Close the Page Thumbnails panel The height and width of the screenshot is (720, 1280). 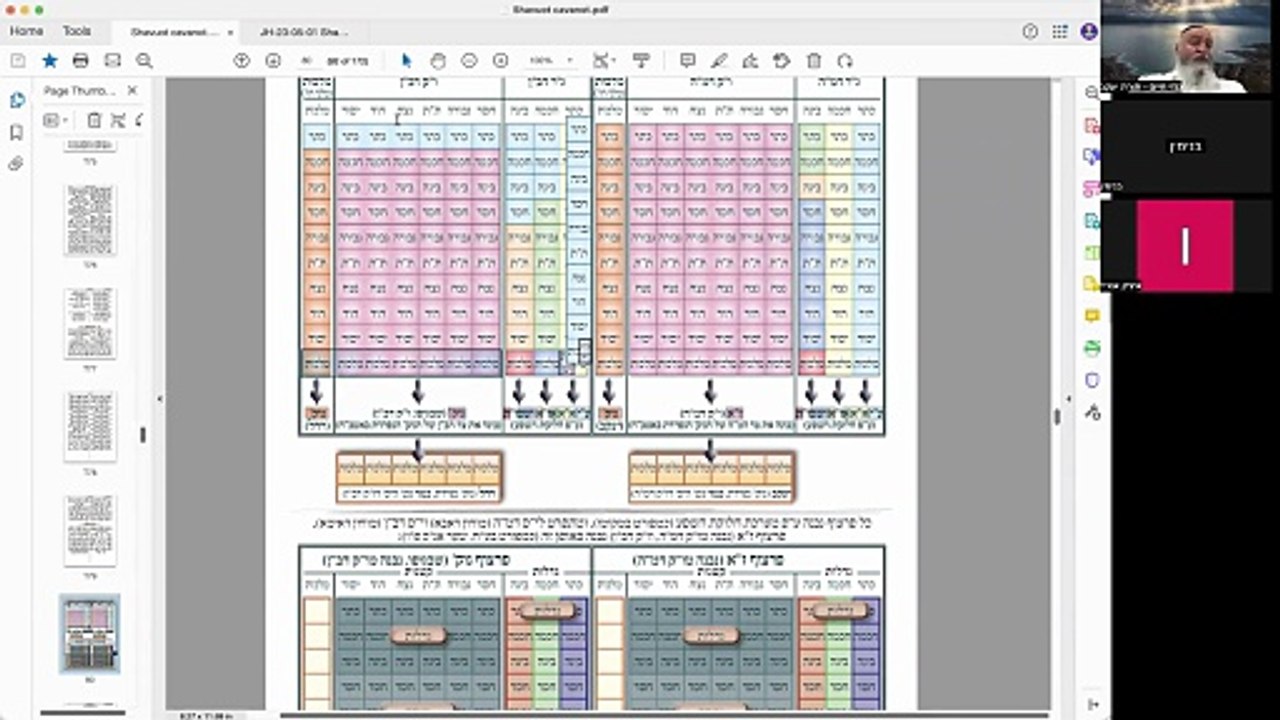point(132,90)
